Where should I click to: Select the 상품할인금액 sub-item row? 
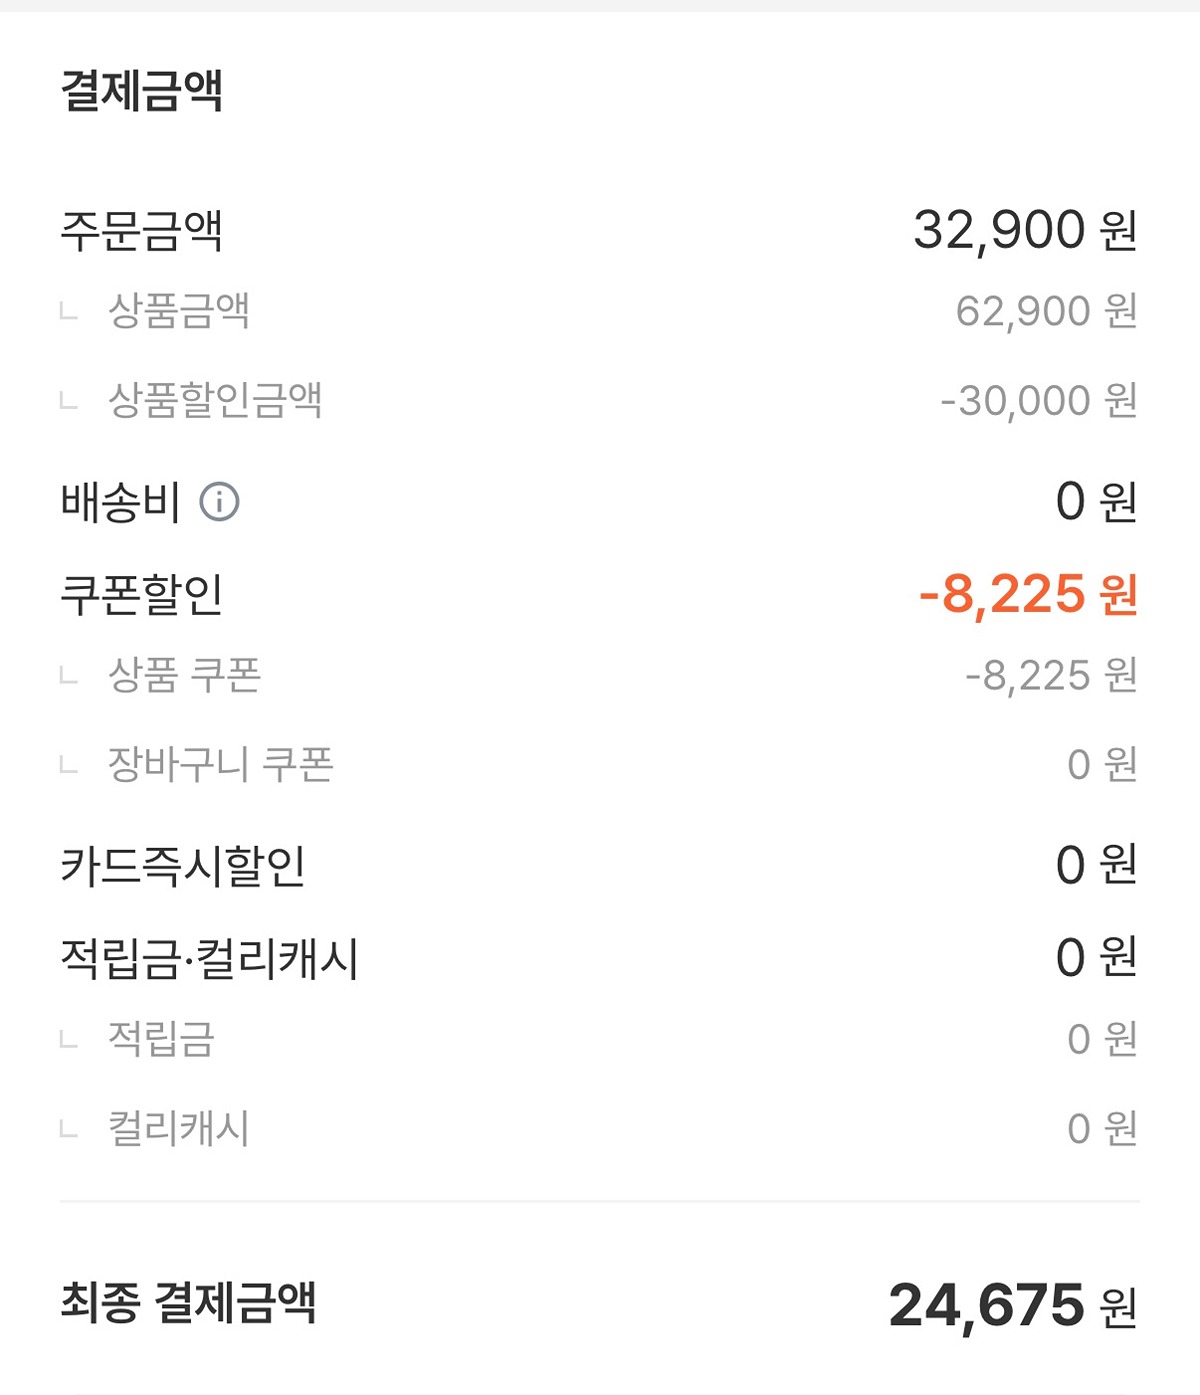point(600,400)
